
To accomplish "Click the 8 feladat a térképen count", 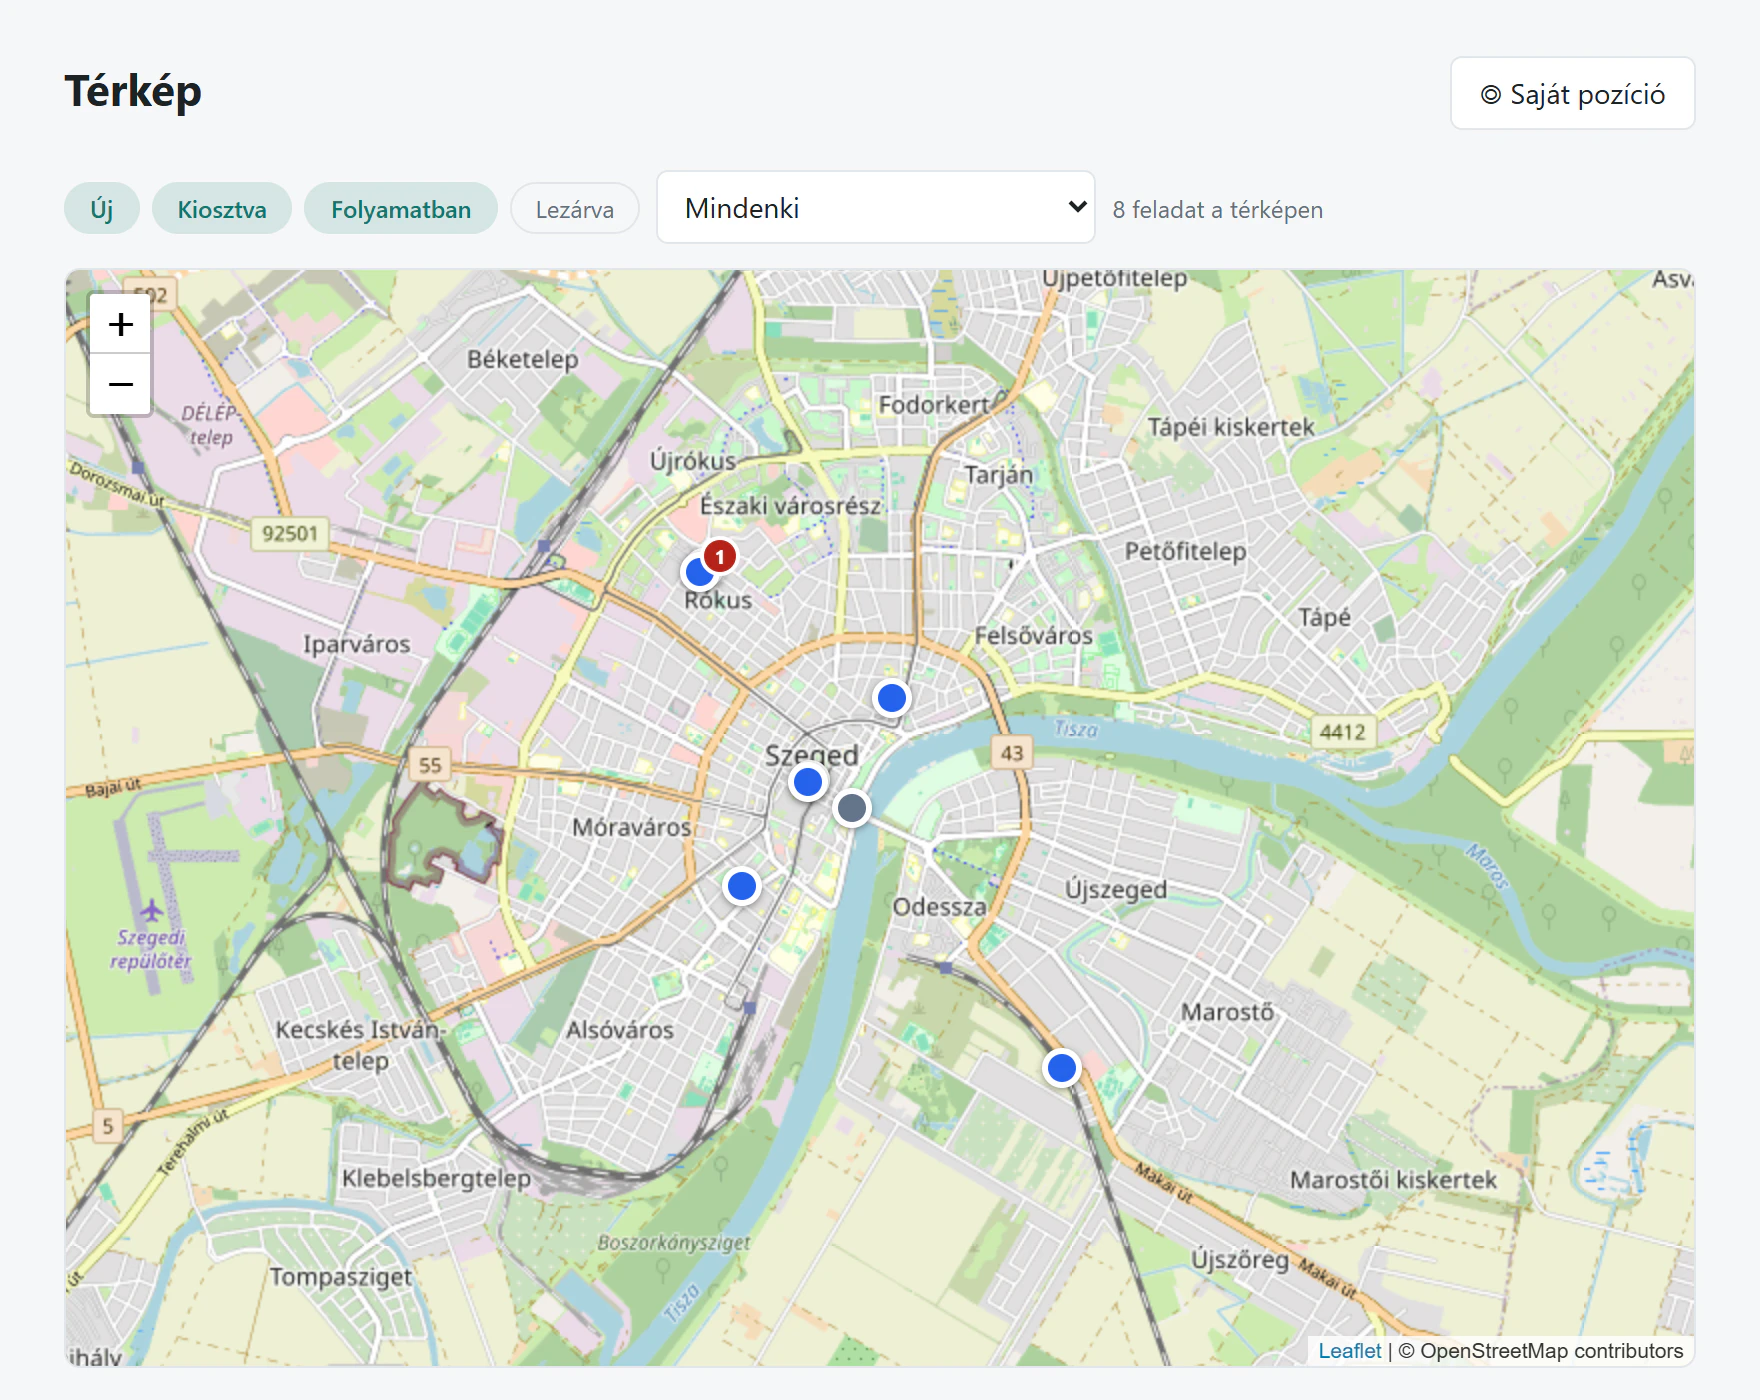I will point(1218,210).
